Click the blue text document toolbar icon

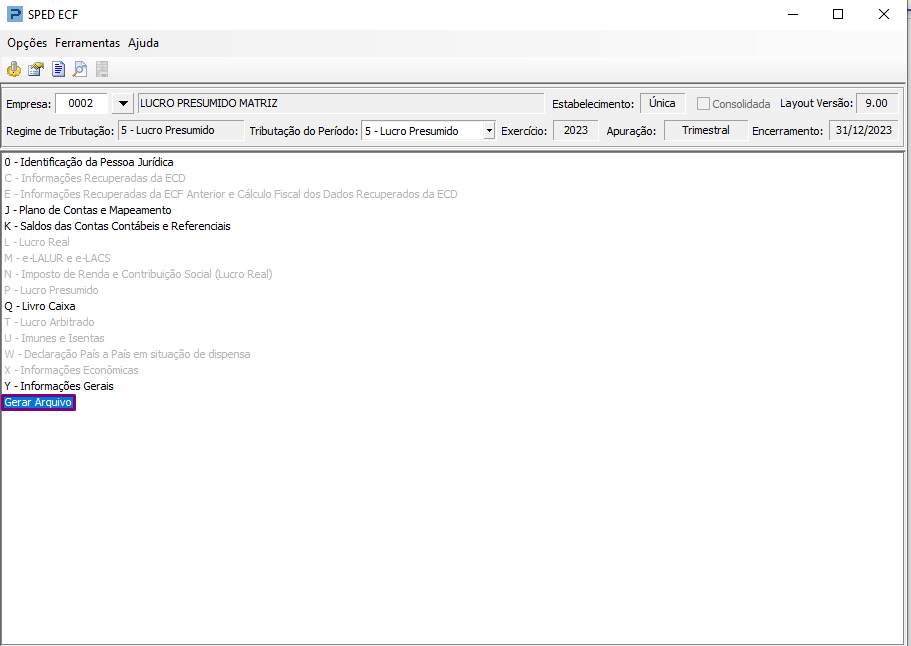[58, 70]
